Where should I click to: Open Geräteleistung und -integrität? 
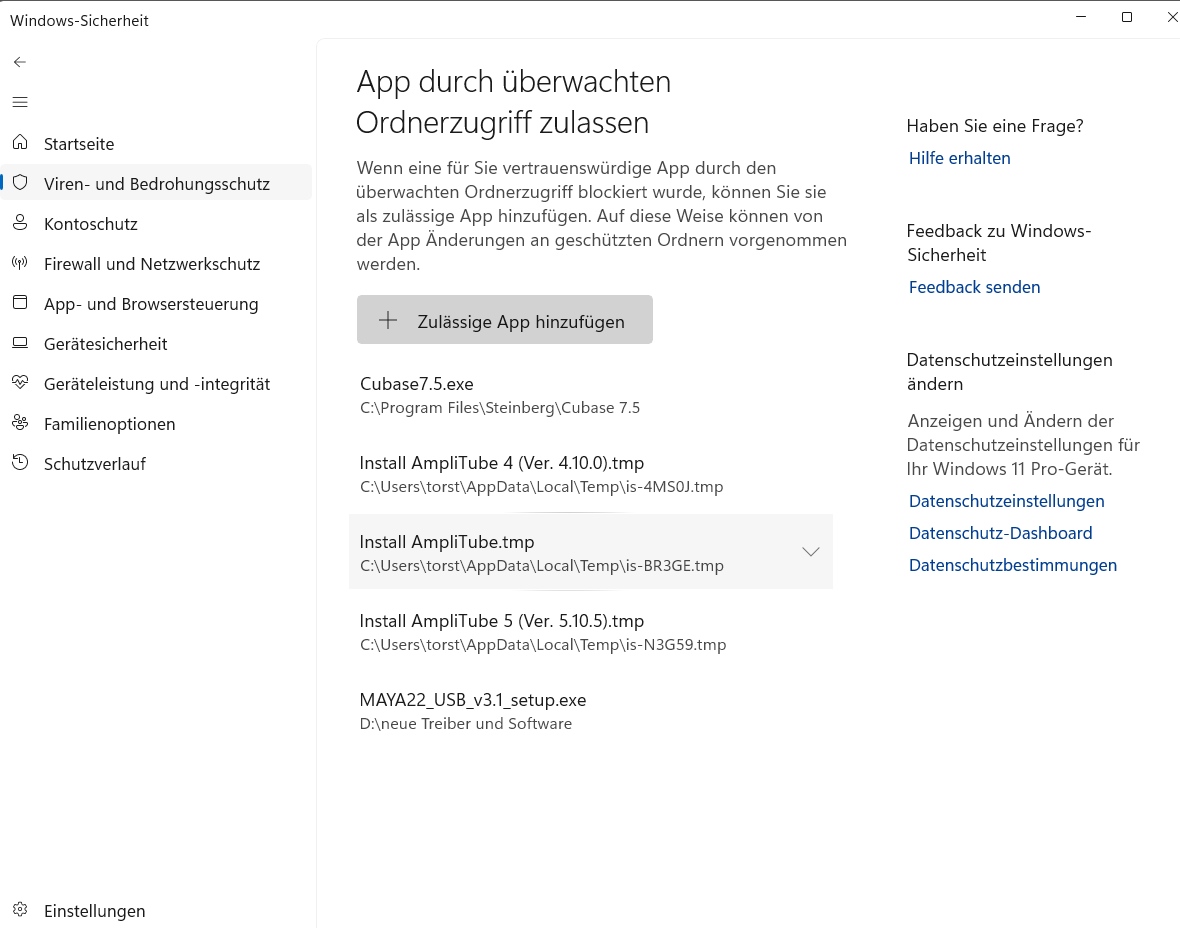click(x=157, y=383)
